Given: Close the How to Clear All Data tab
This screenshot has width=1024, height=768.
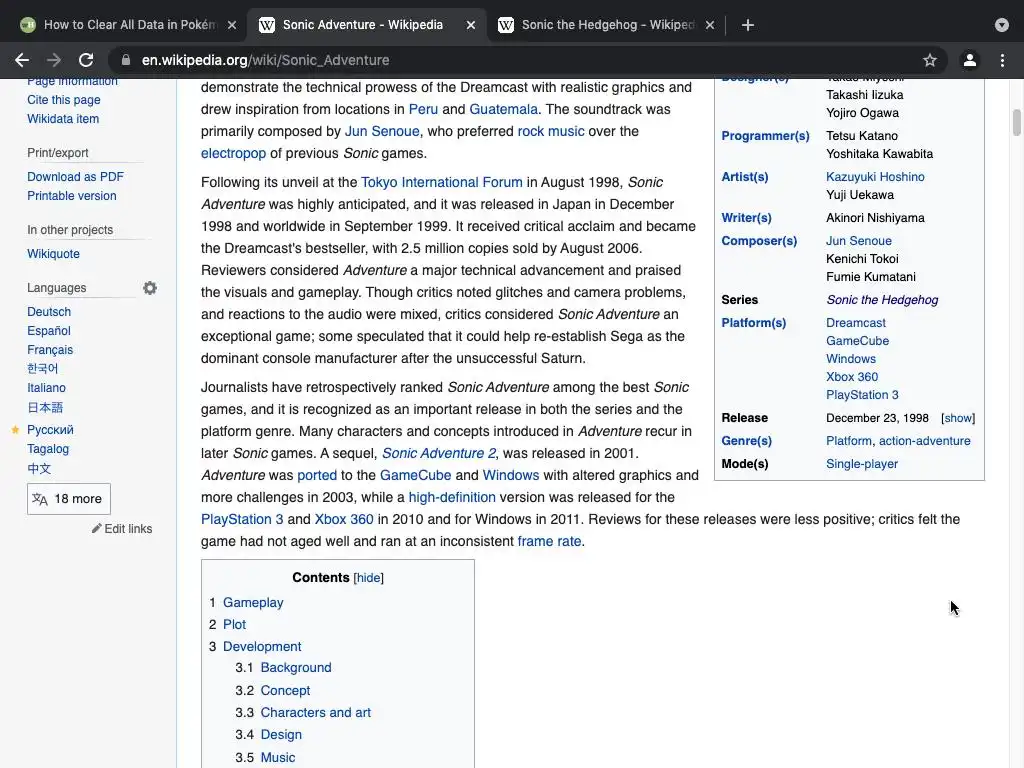Looking at the screenshot, I should click(x=232, y=25).
